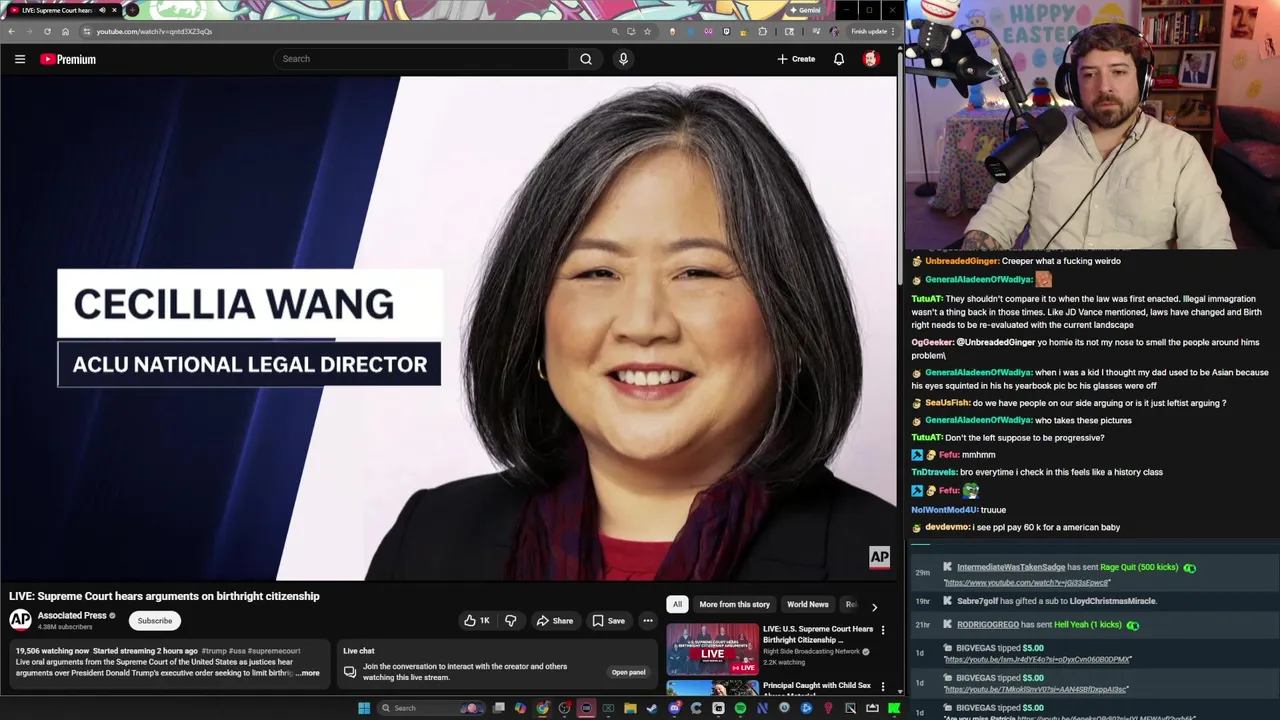Click the YouTube search magnifier button

(586, 59)
